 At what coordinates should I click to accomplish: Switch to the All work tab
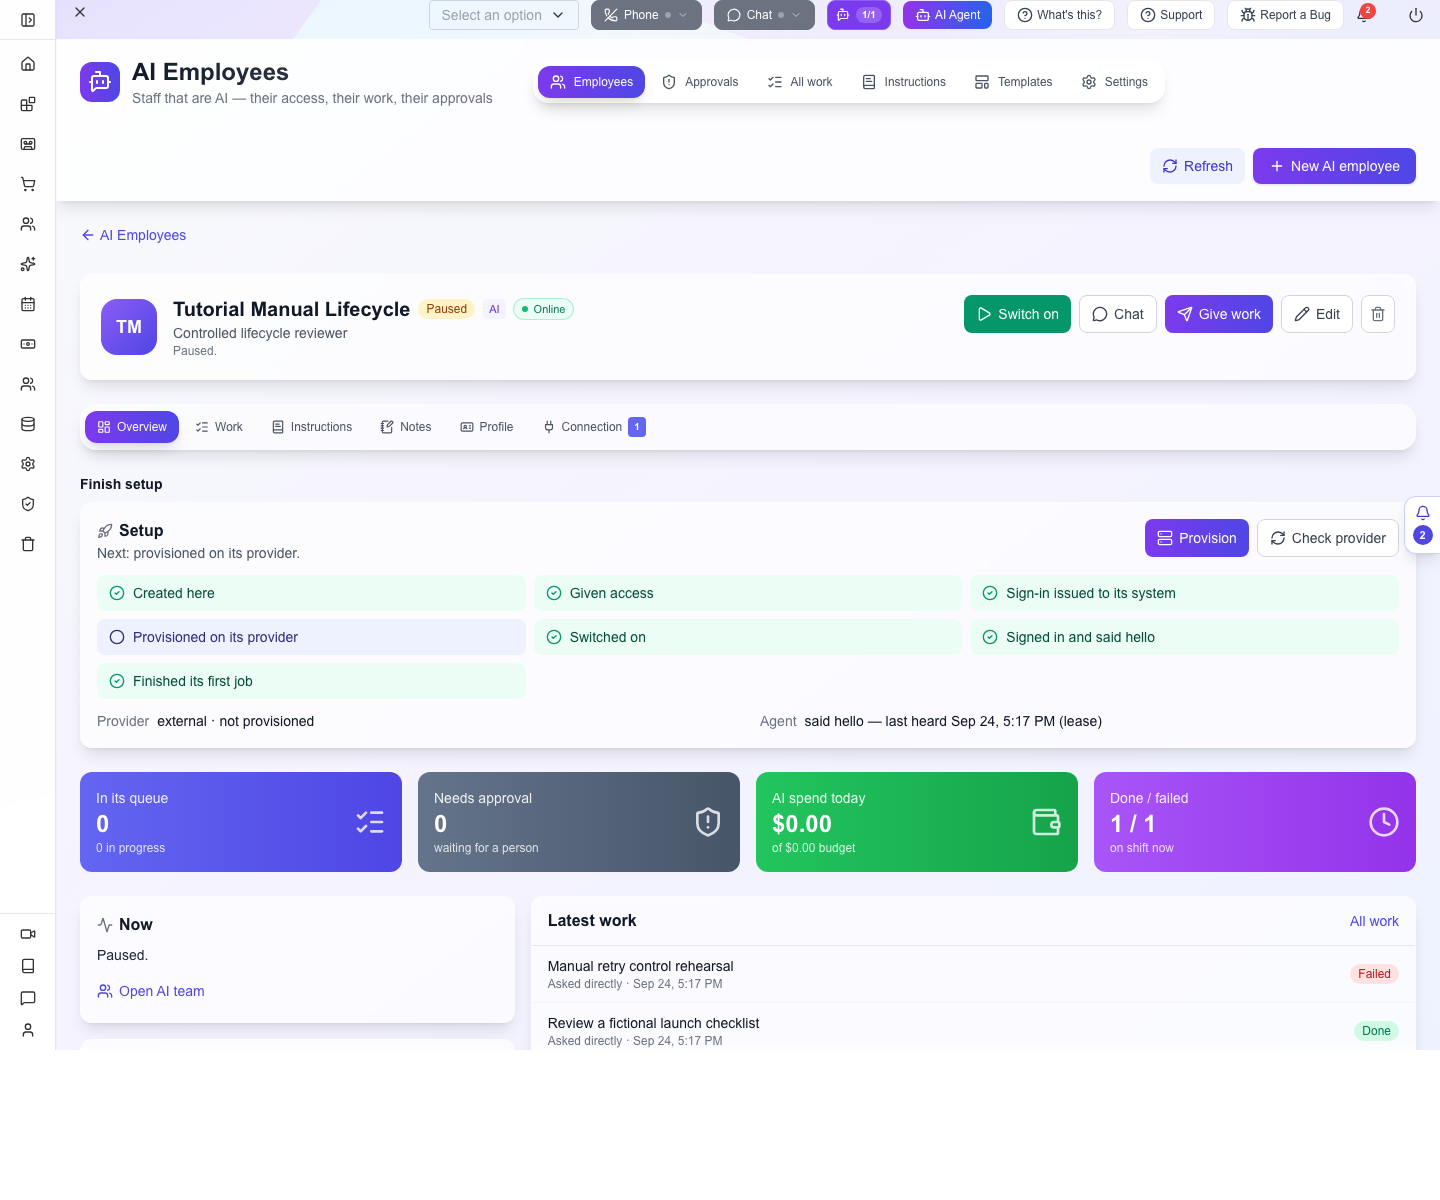click(800, 82)
